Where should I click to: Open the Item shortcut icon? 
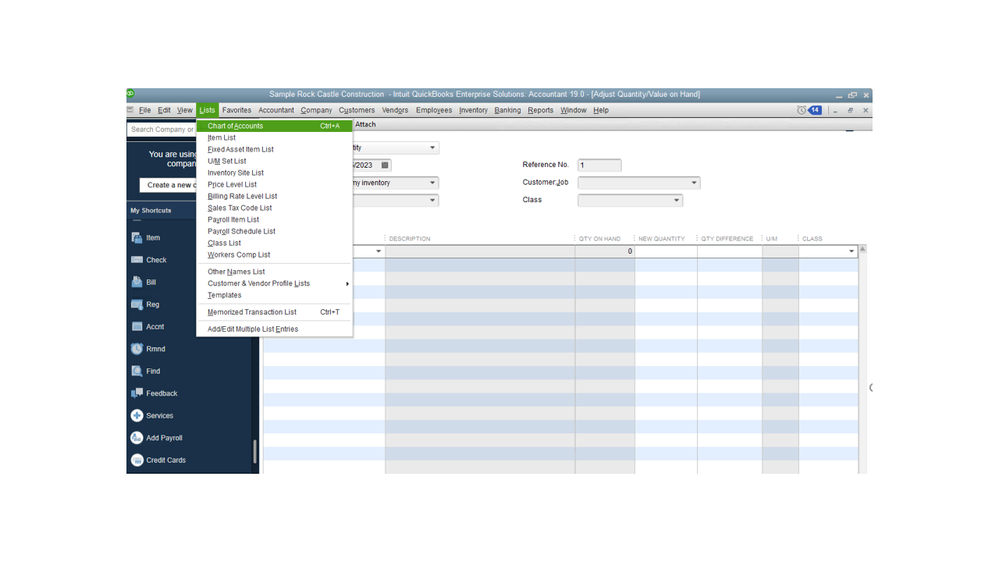[x=137, y=238]
